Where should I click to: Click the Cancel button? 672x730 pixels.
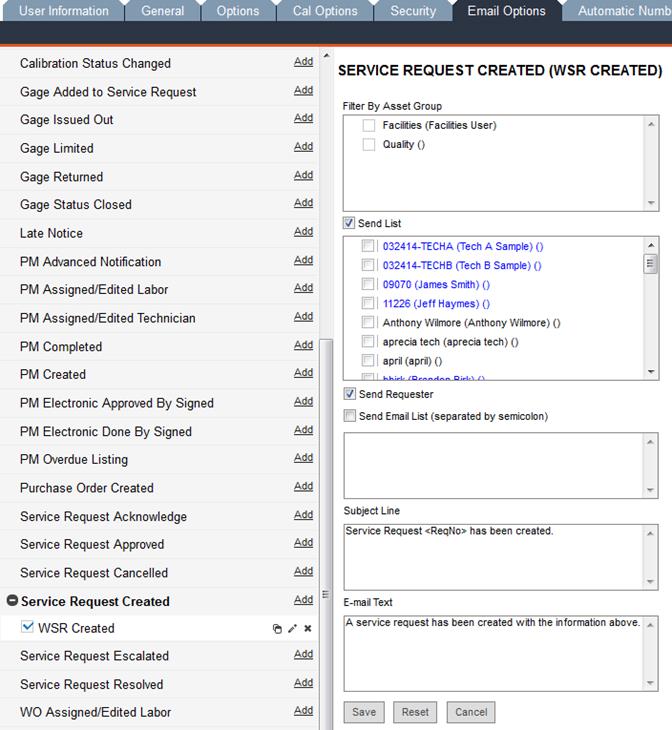click(471, 712)
